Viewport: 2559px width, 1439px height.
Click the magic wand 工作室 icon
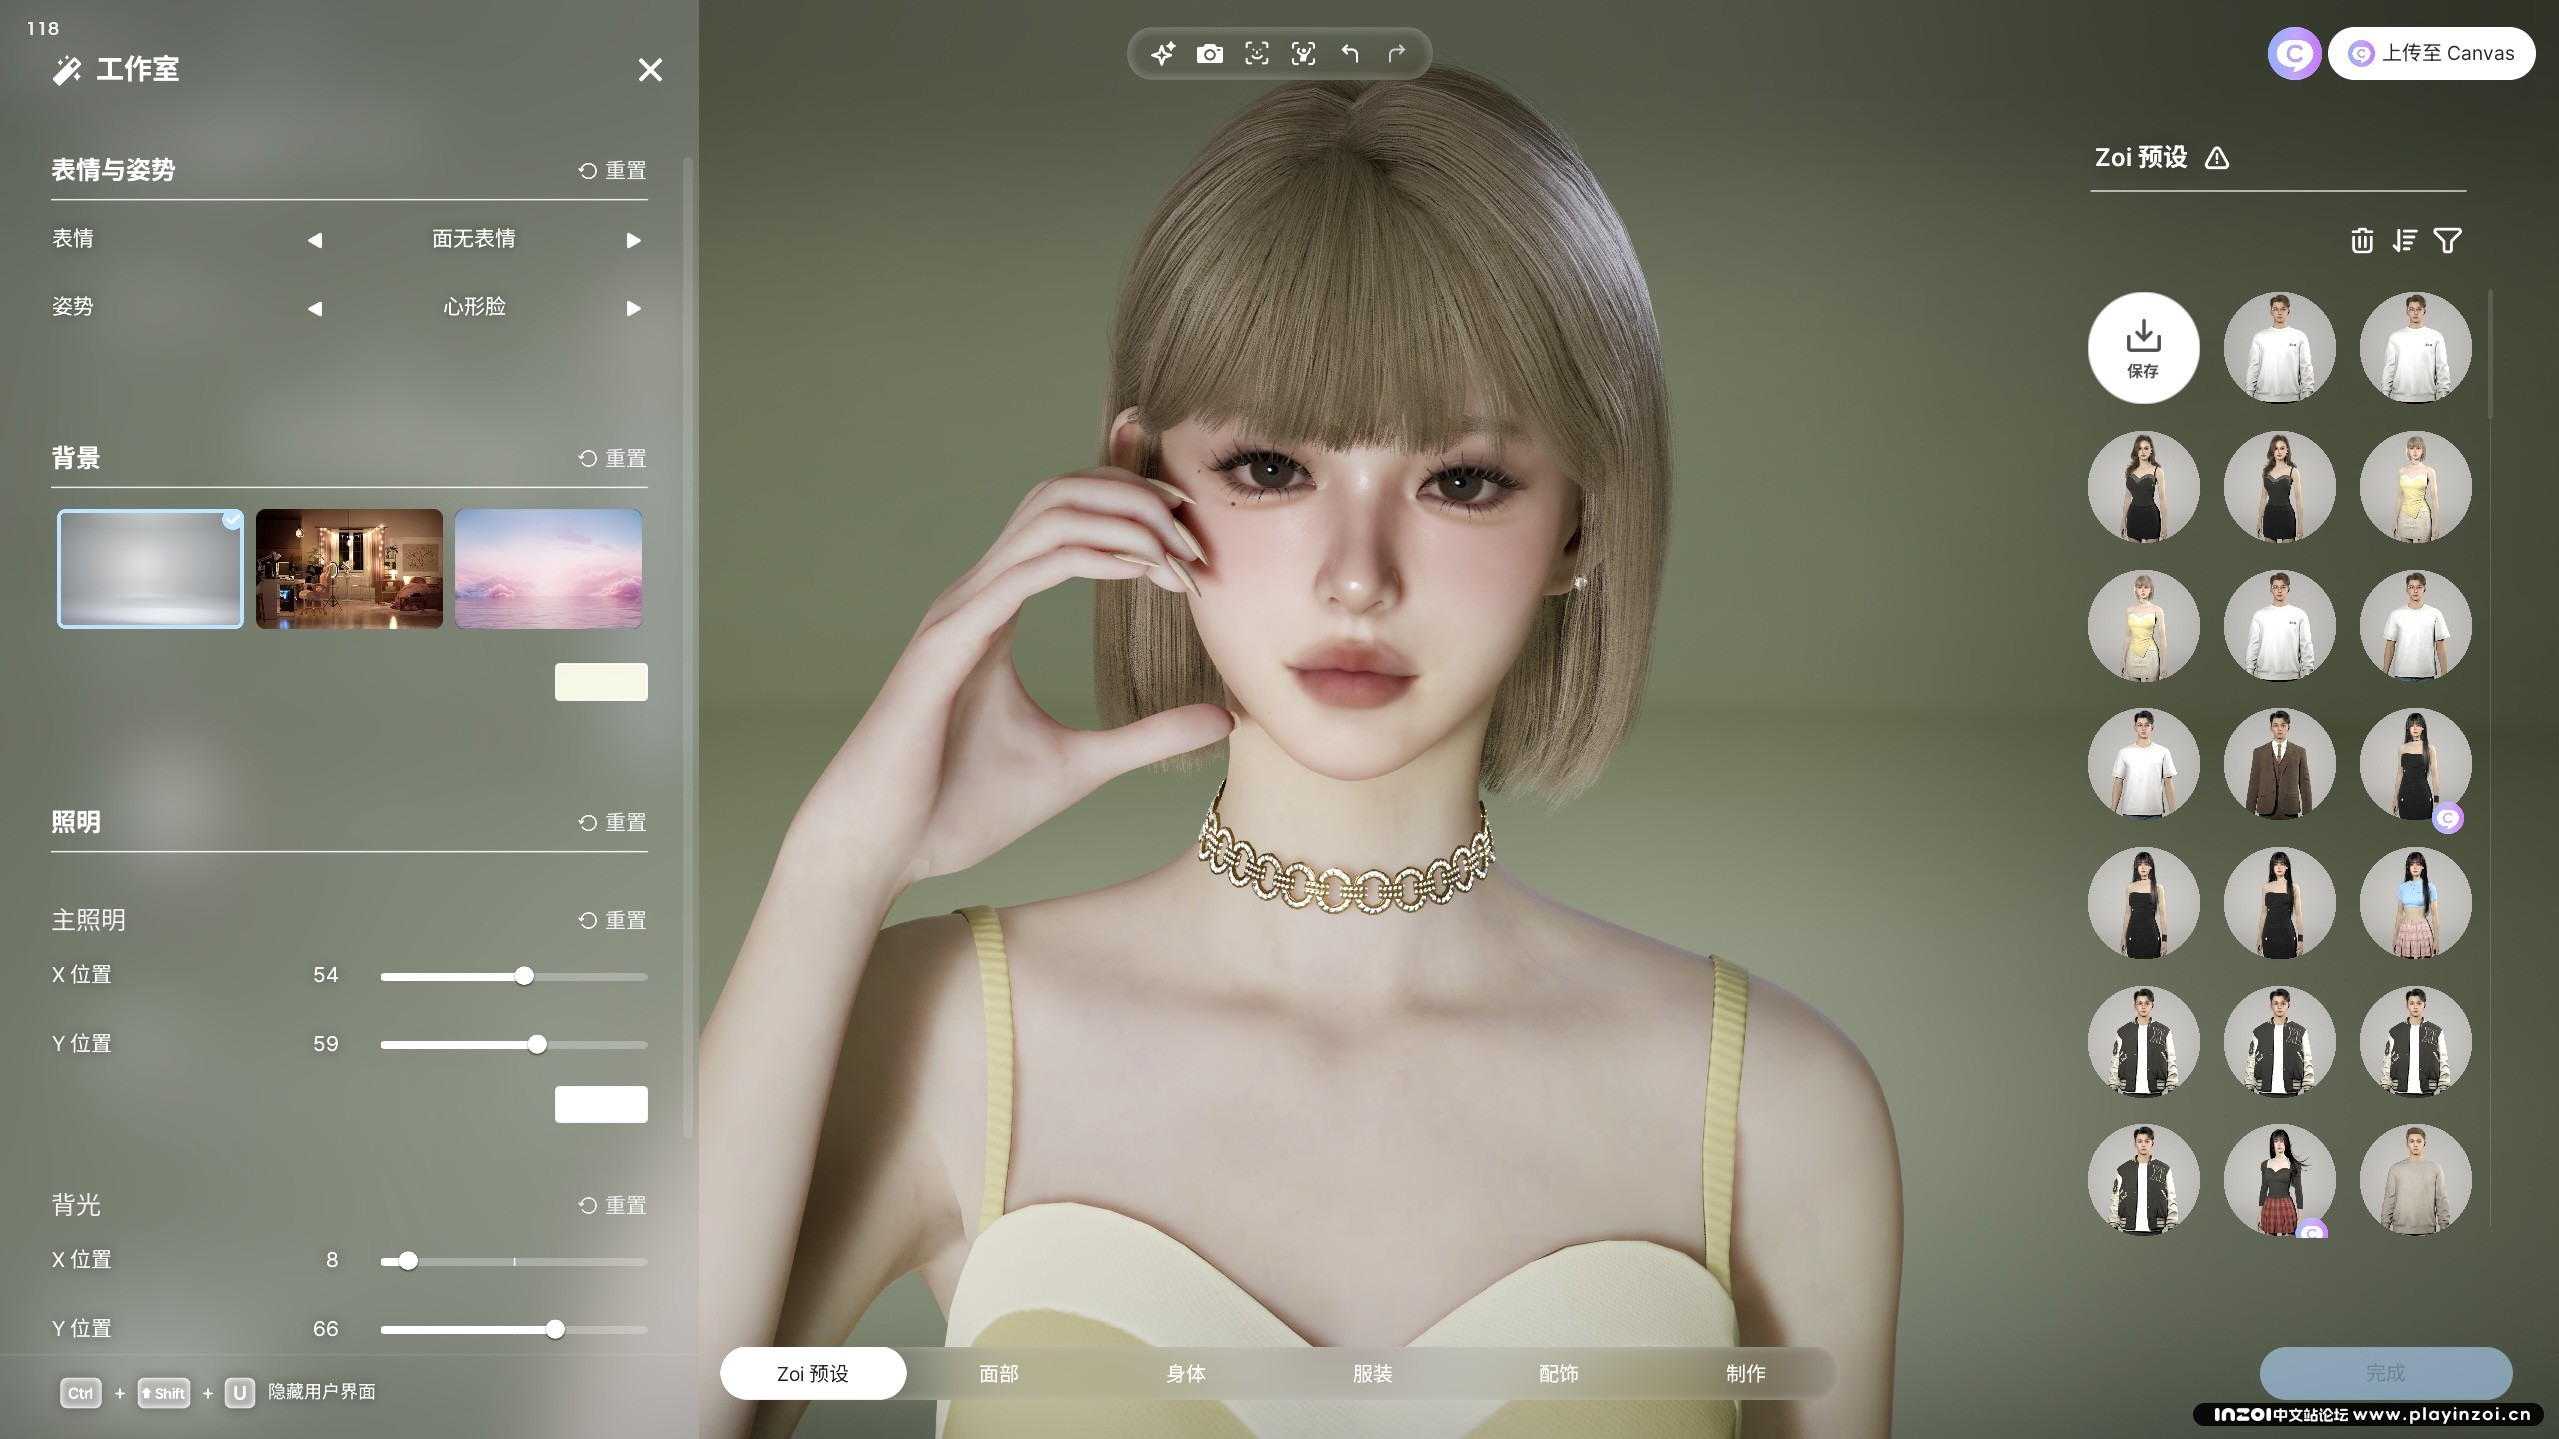(x=67, y=70)
